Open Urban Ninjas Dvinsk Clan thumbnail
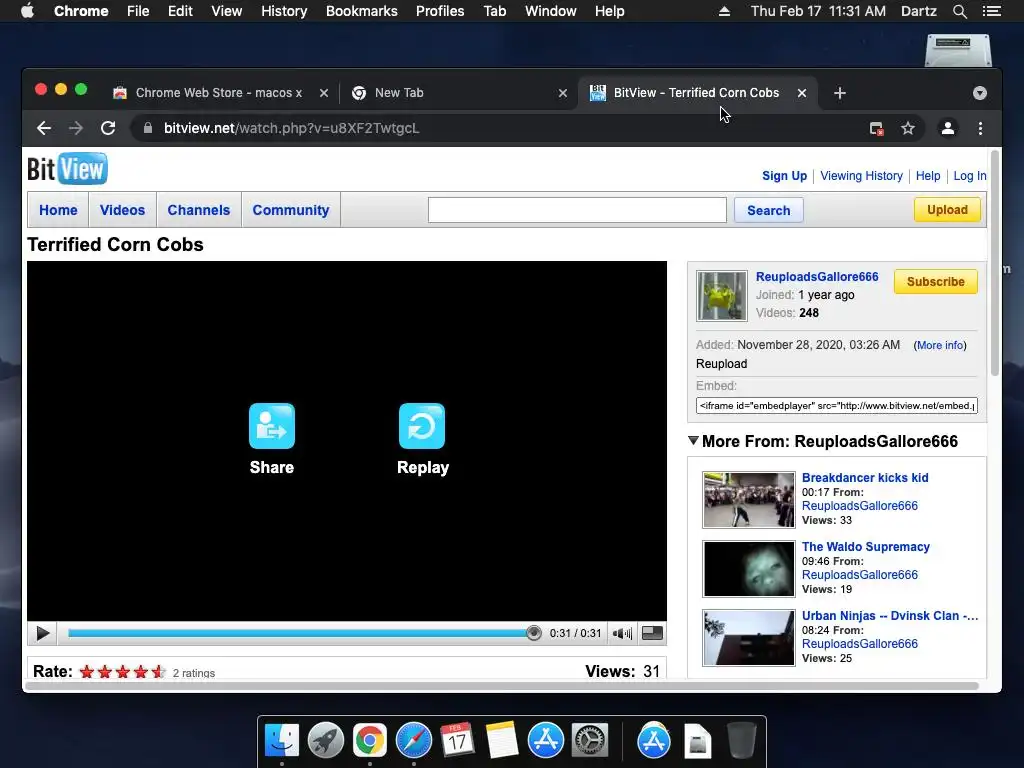The width and height of the screenshot is (1024, 768). 749,638
